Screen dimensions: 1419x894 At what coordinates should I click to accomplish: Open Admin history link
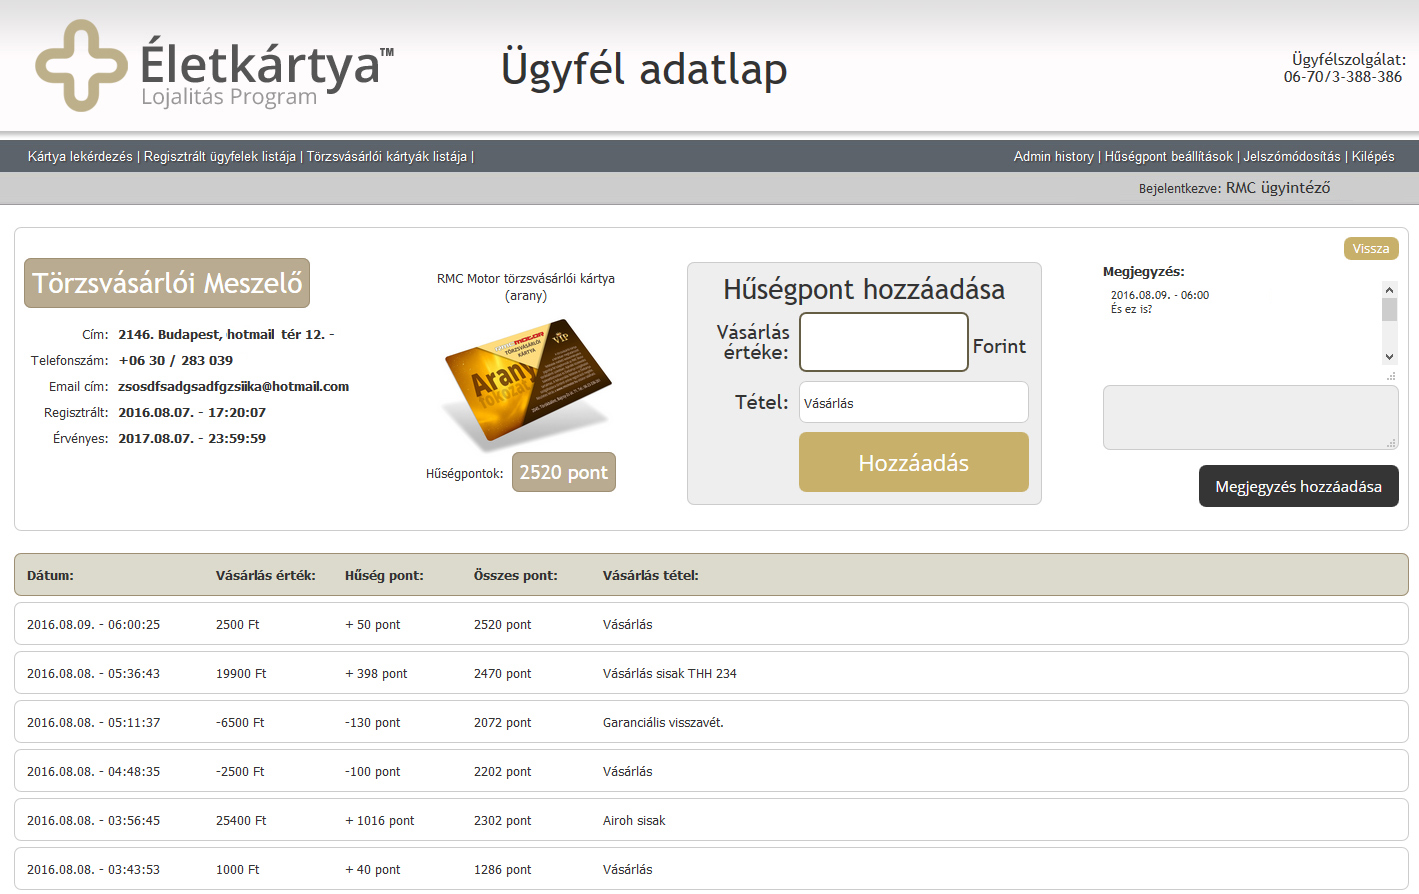click(x=1053, y=157)
